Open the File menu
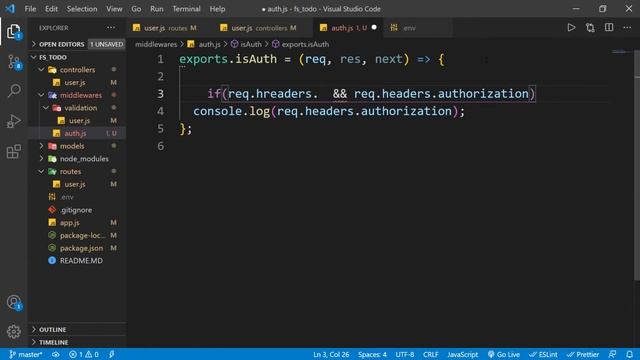 click(x=30, y=9)
